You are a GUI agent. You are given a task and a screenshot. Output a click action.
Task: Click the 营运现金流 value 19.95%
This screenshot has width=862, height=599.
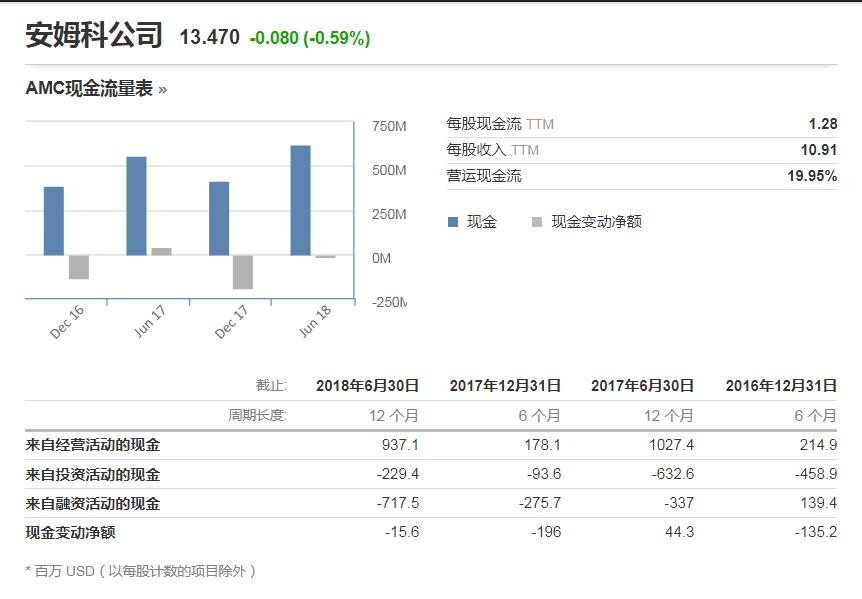813,176
